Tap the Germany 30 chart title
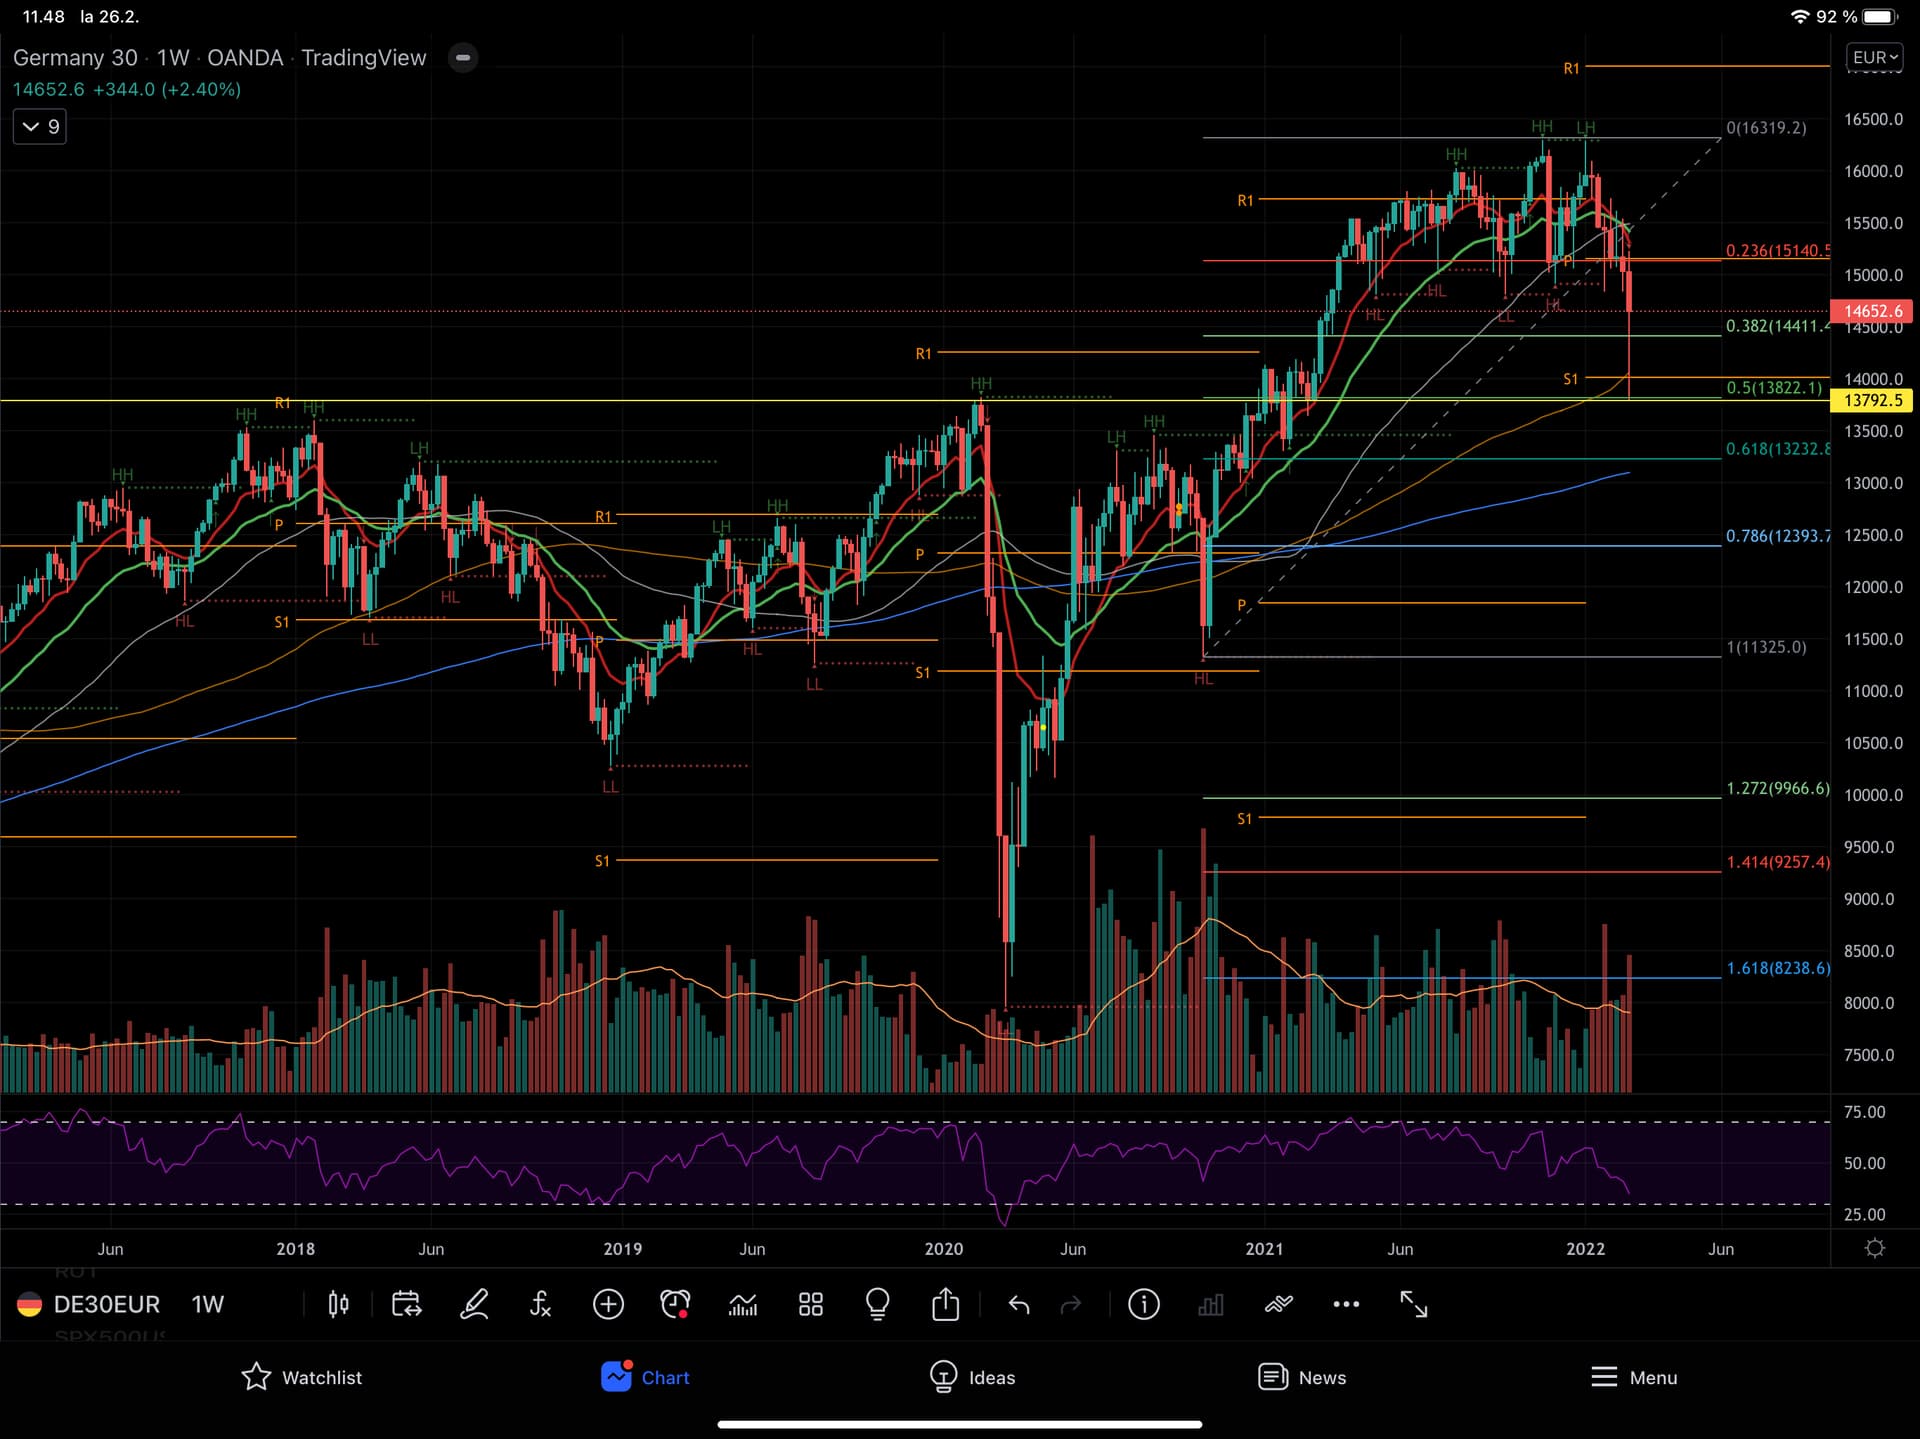The image size is (1920, 1439). click(75, 57)
